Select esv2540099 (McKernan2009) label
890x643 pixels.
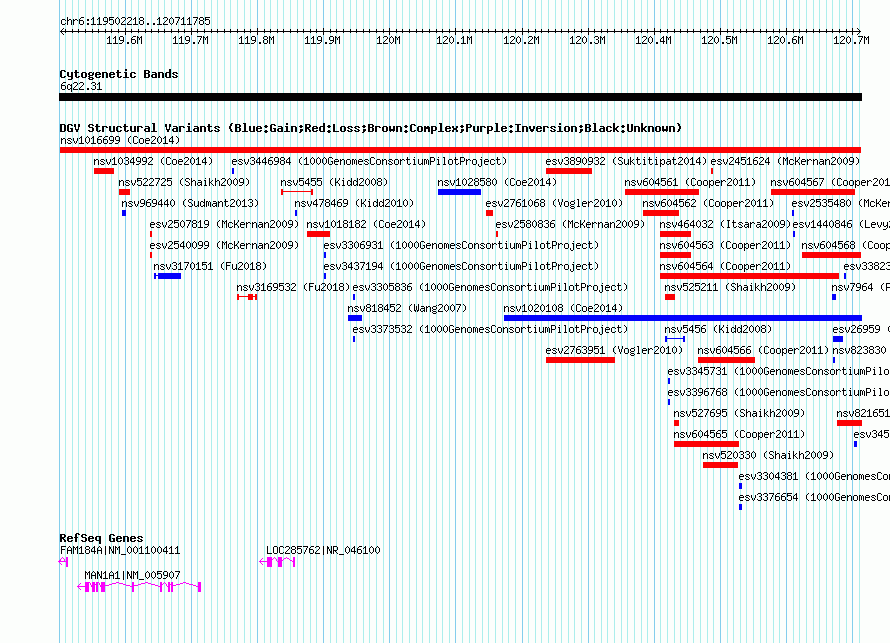224,245
